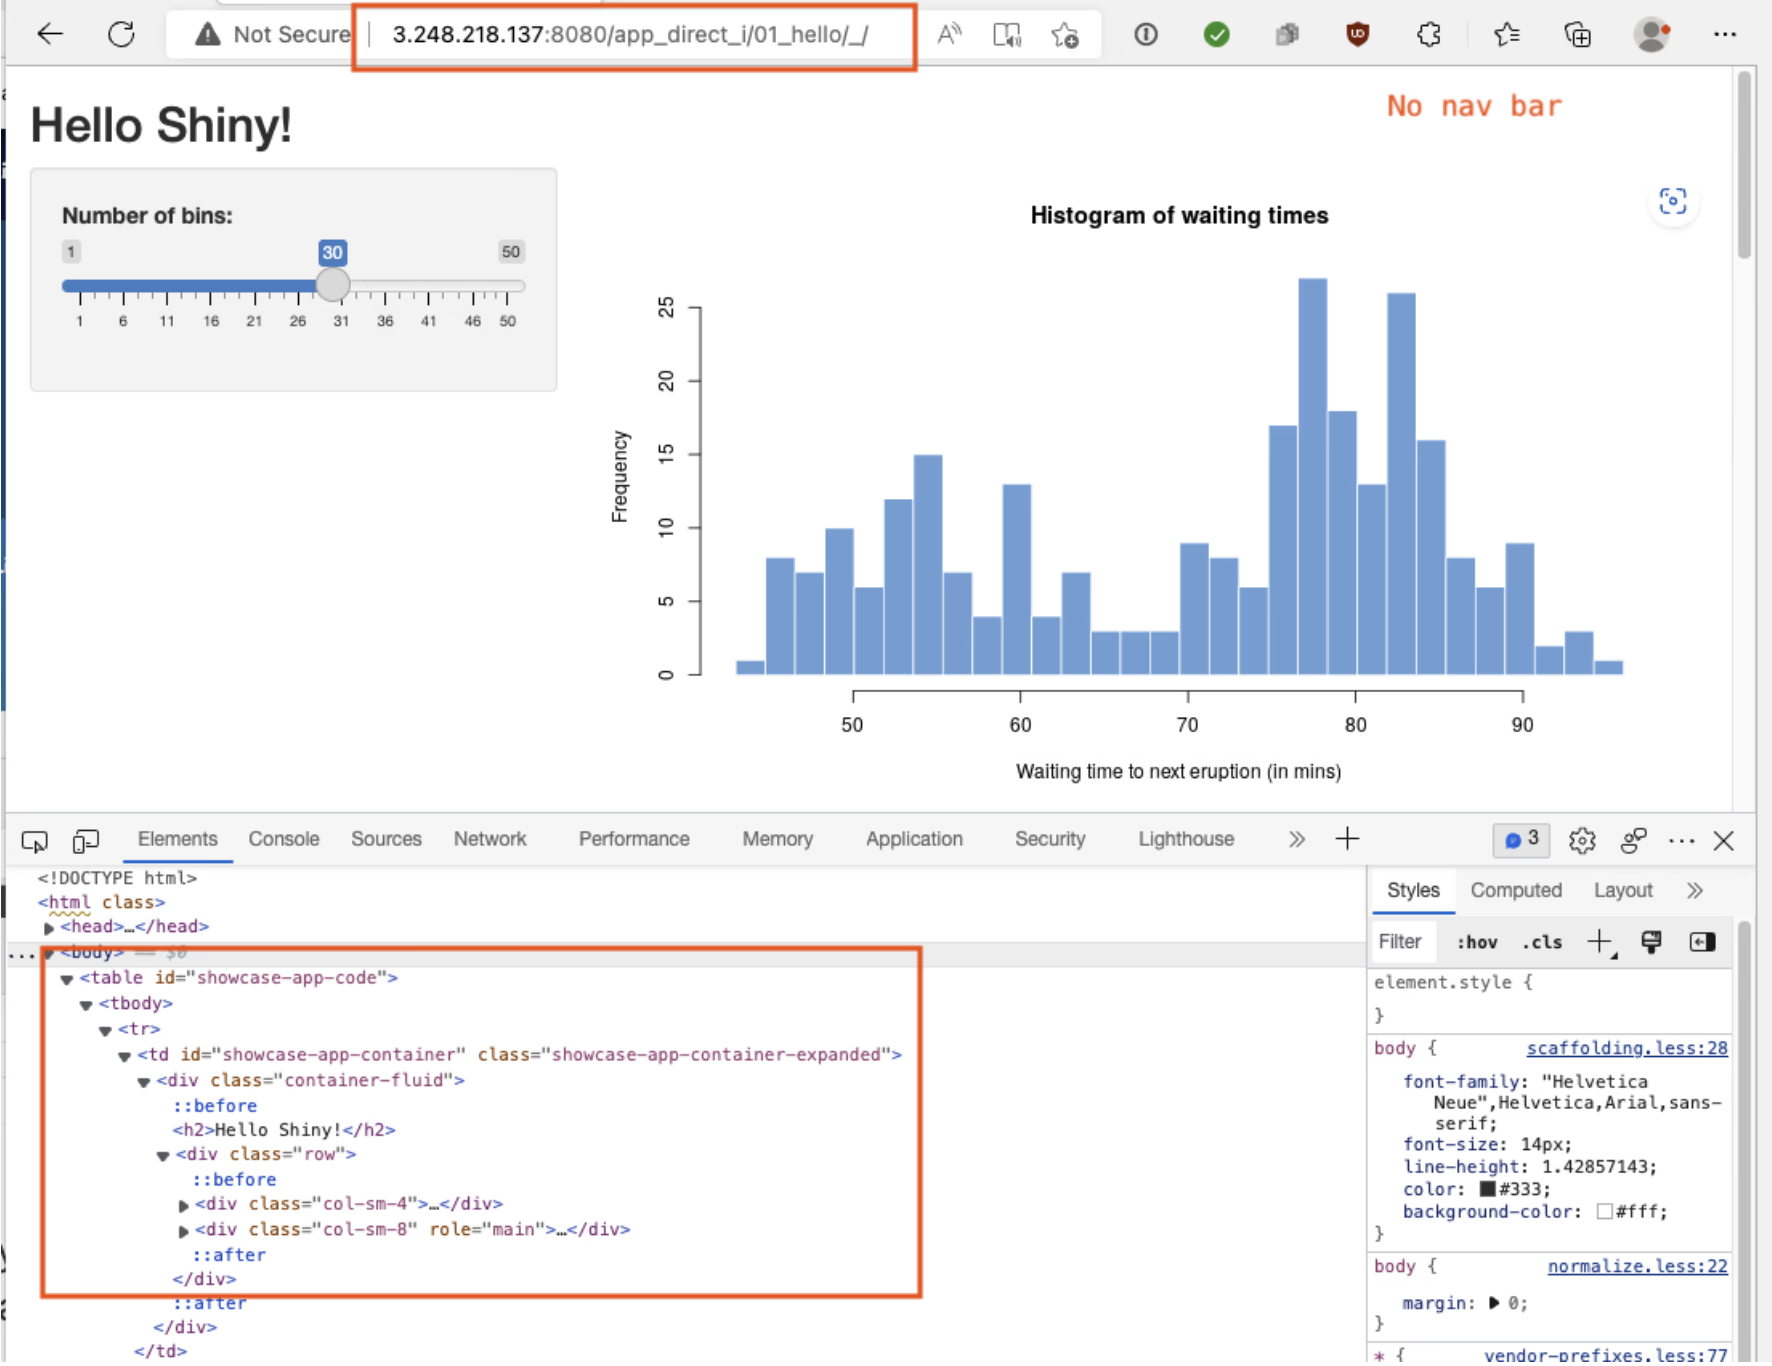1772x1366 pixels.
Task: Toggle the .cls class editor
Action: click(x=1542, y=941)
